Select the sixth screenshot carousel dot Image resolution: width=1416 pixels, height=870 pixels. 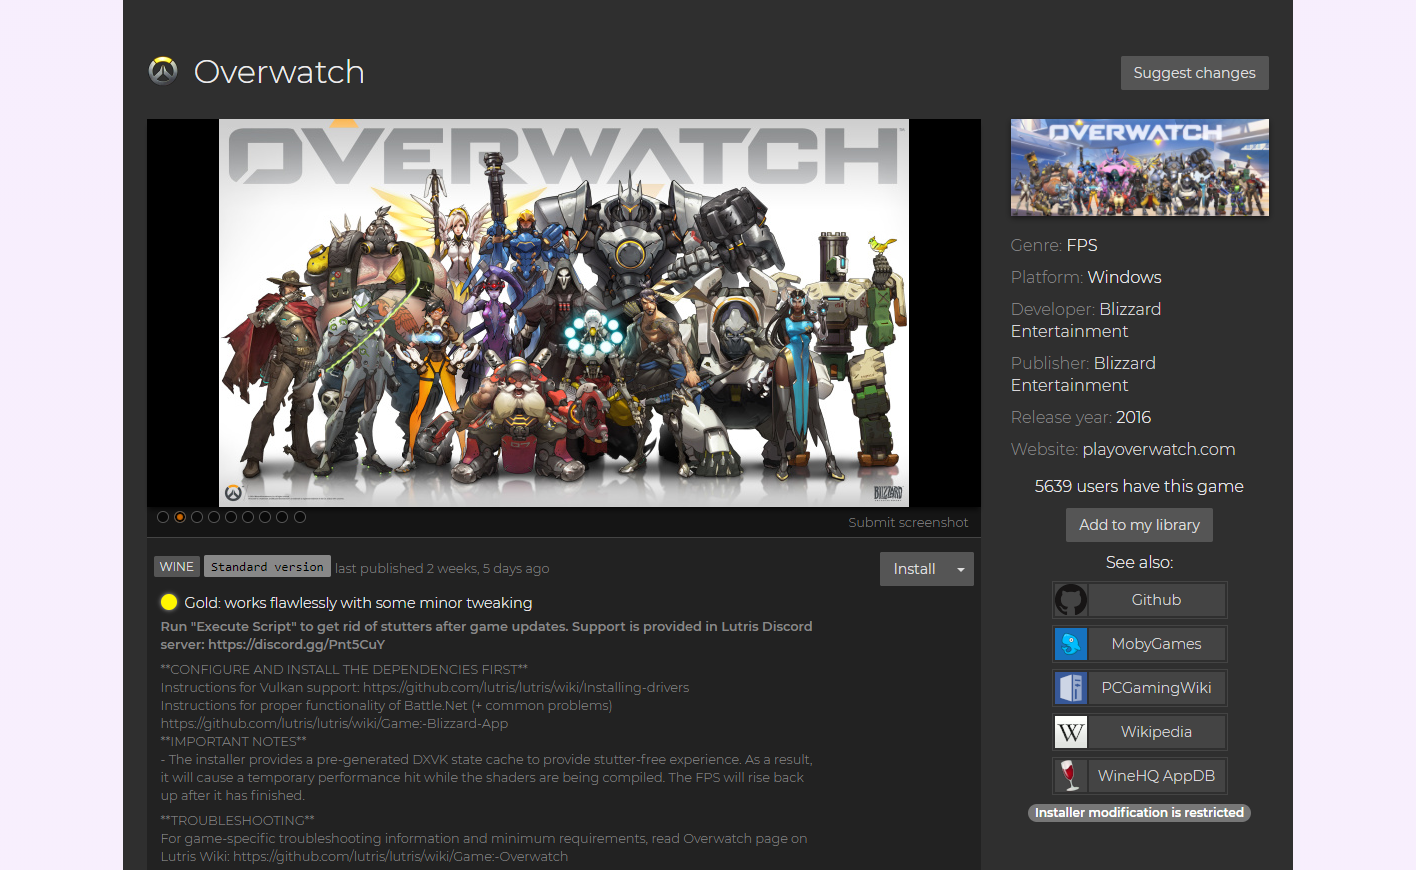[x=248, y=517]
